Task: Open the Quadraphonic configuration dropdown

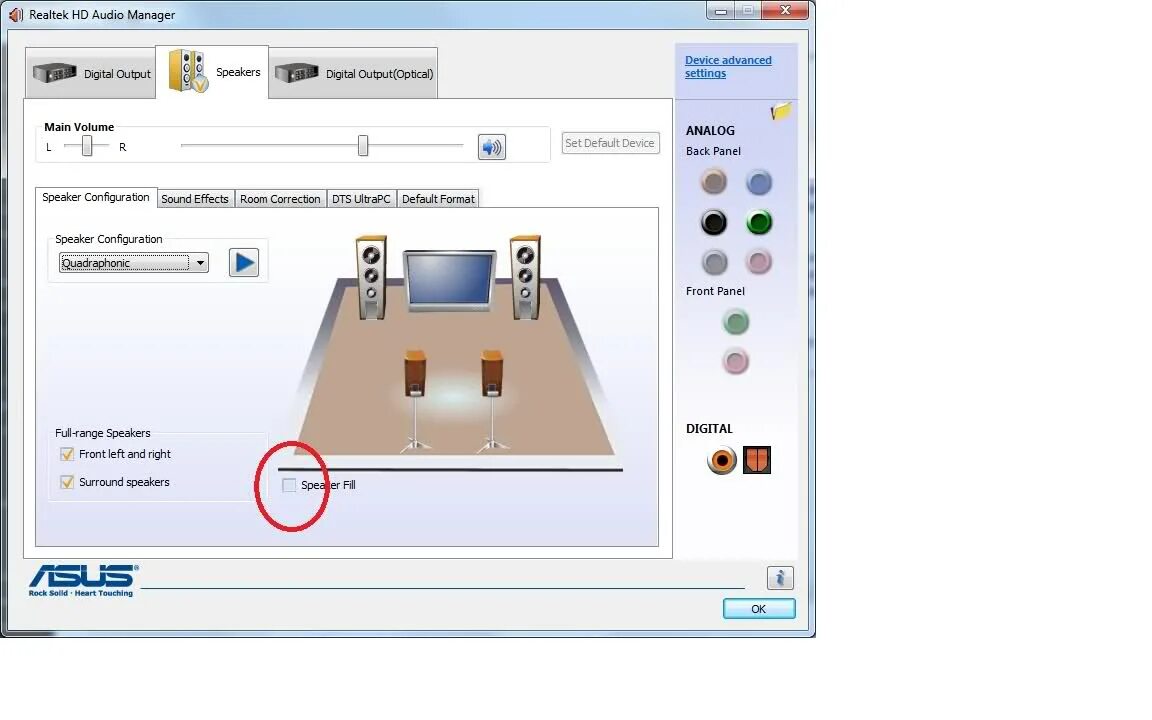Action: [x=134, y=263]
